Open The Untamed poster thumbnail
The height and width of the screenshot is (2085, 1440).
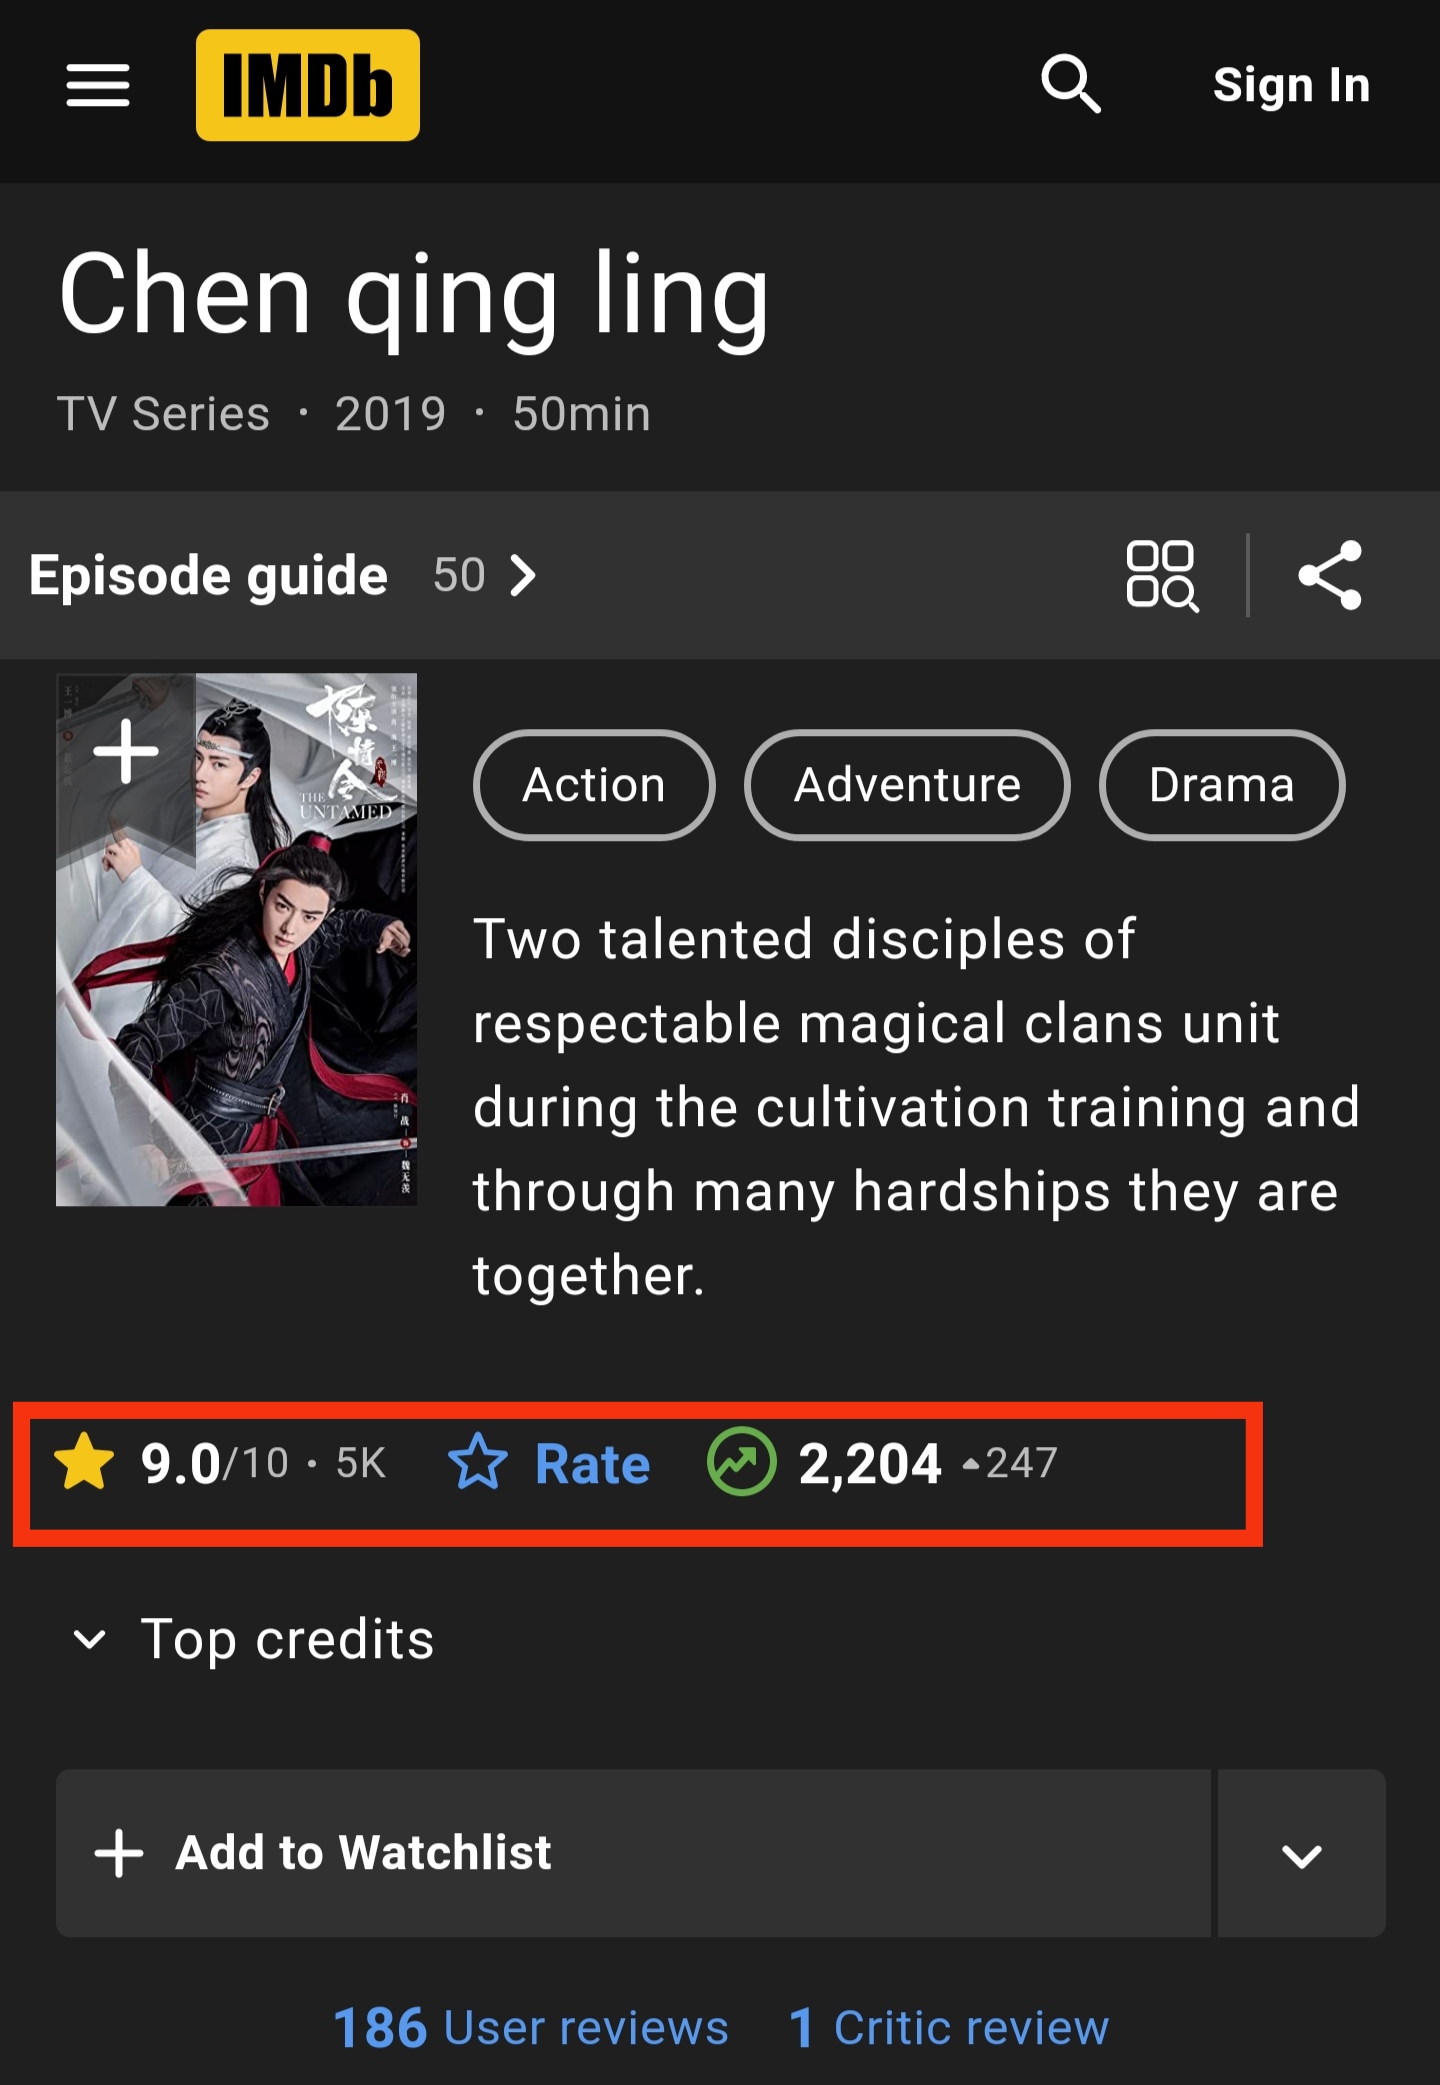click(x=236, y=940)
